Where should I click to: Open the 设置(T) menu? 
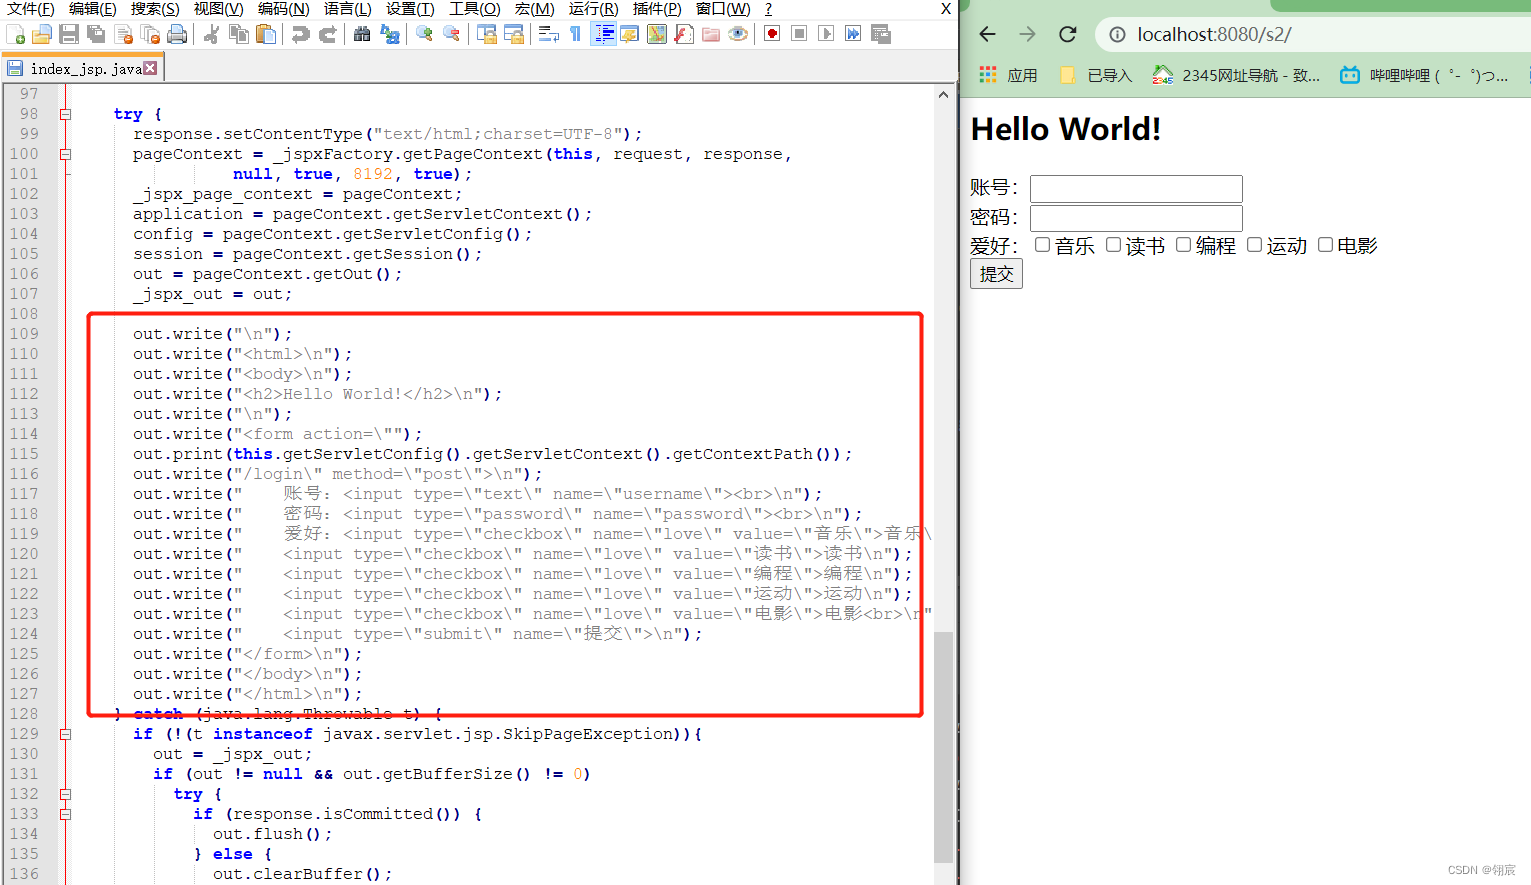410,9
